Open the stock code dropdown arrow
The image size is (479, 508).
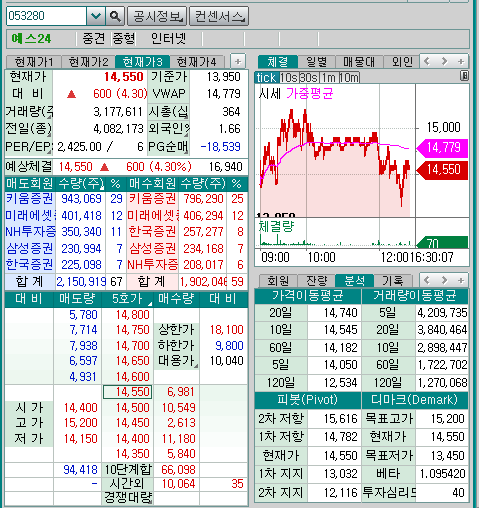point(96,16)
